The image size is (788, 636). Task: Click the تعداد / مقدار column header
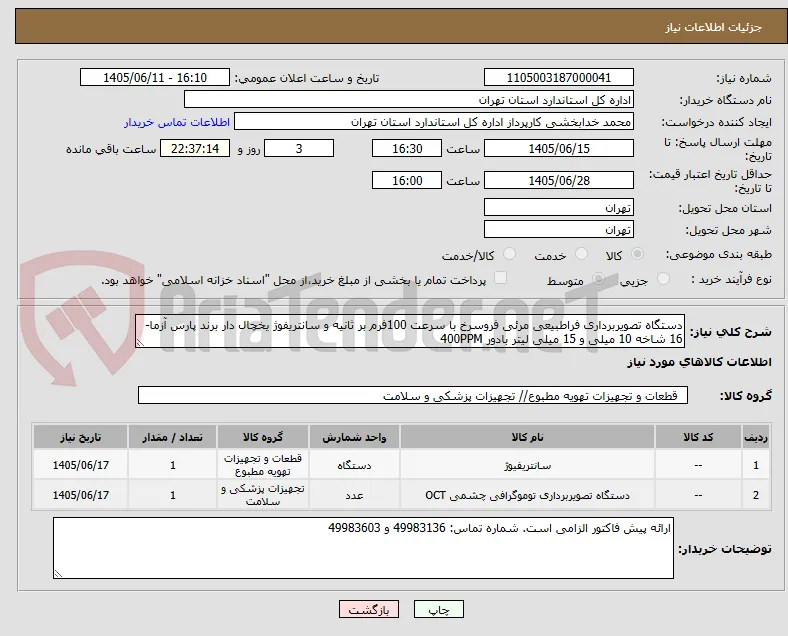tap(172, 437)
